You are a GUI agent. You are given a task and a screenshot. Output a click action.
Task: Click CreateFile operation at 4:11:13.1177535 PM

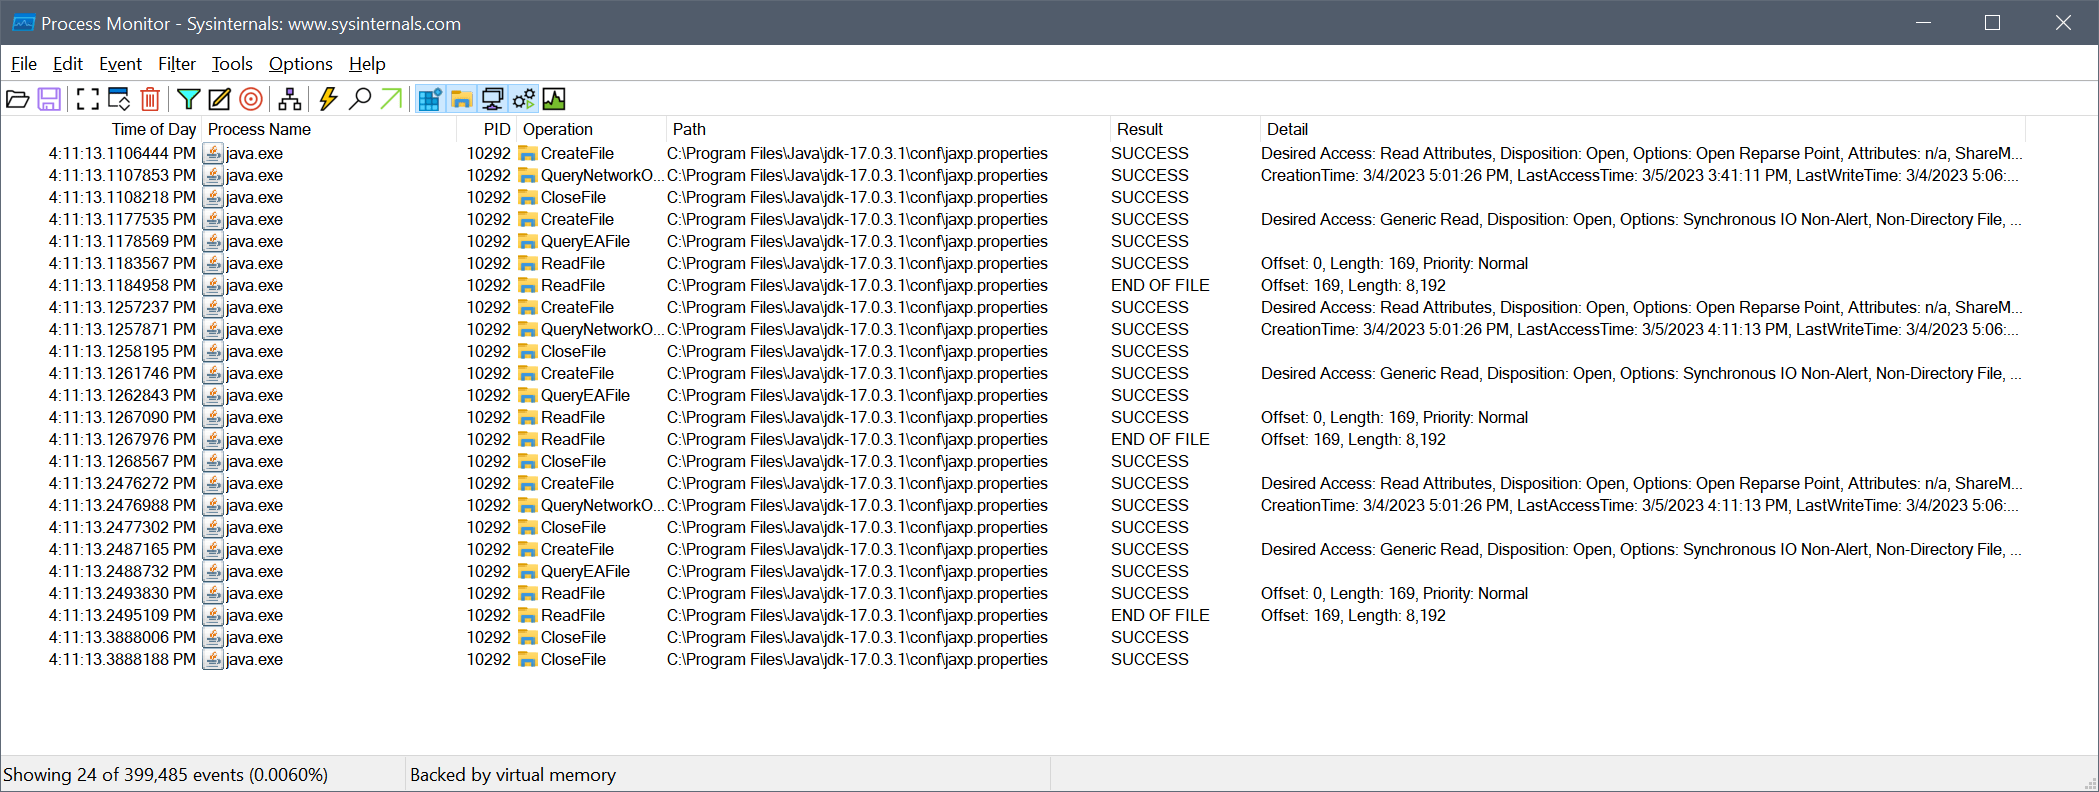(x=577, y=219)
